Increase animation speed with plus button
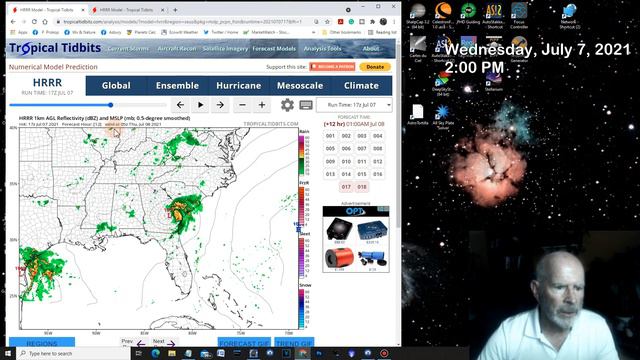Screen dimensions: 640x360 tap(262, 105)
